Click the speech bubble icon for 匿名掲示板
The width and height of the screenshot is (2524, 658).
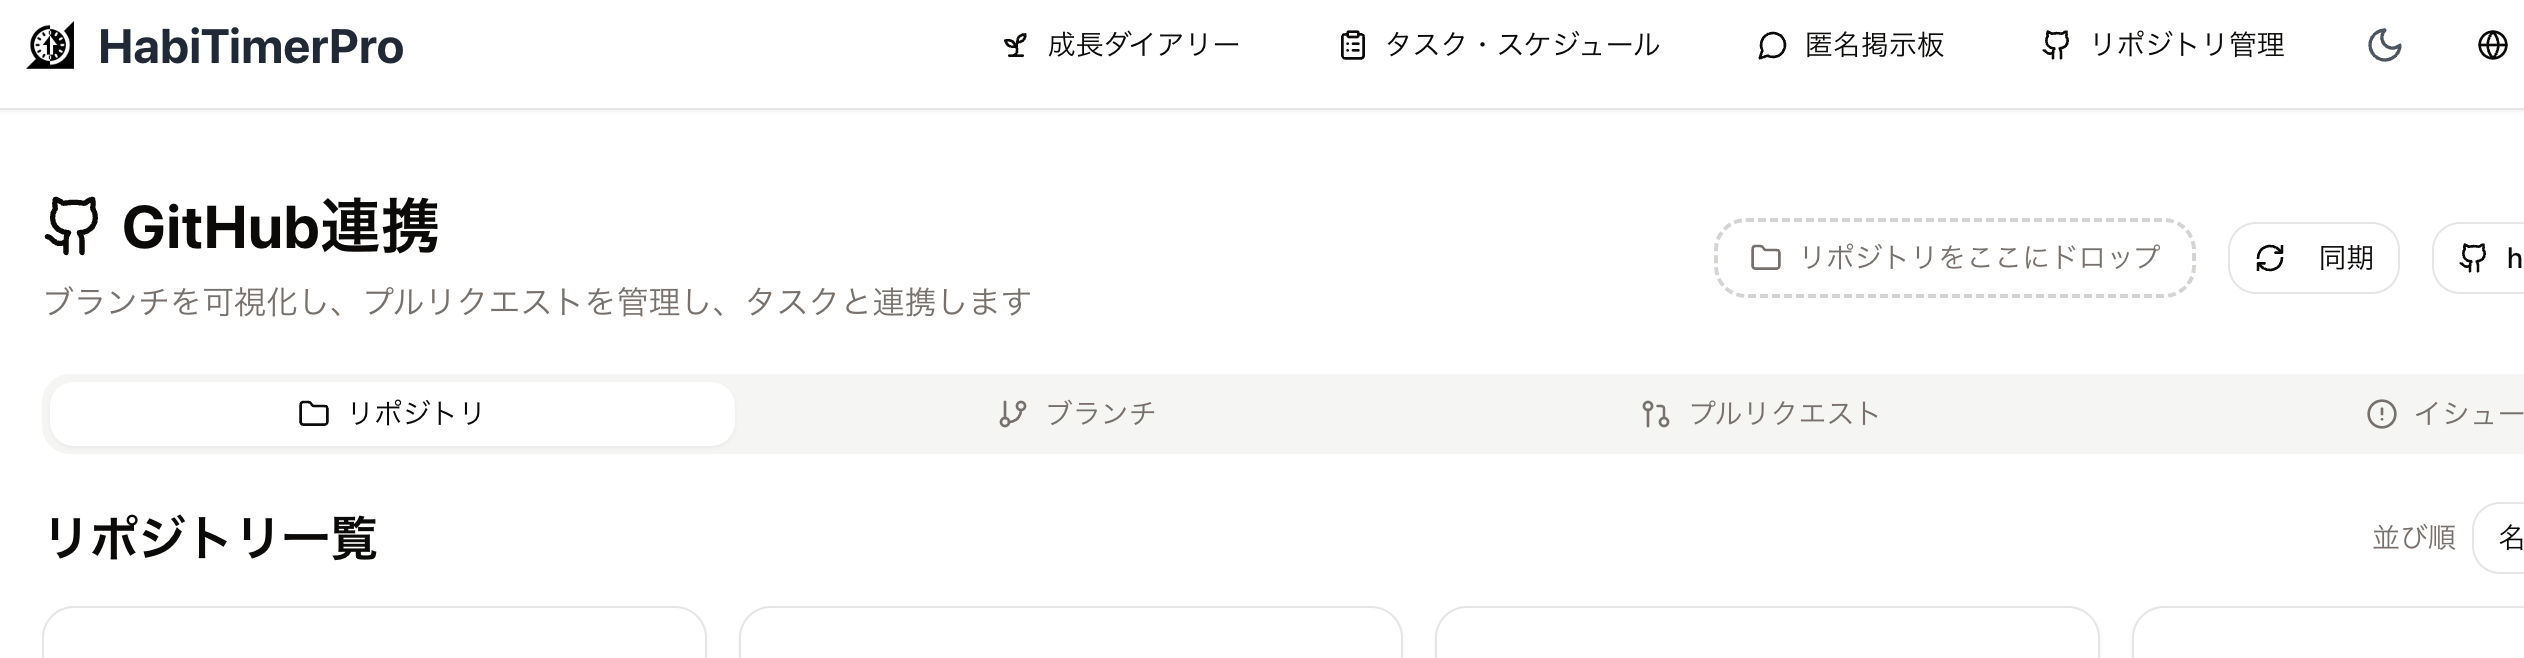tap(1771, 46)
